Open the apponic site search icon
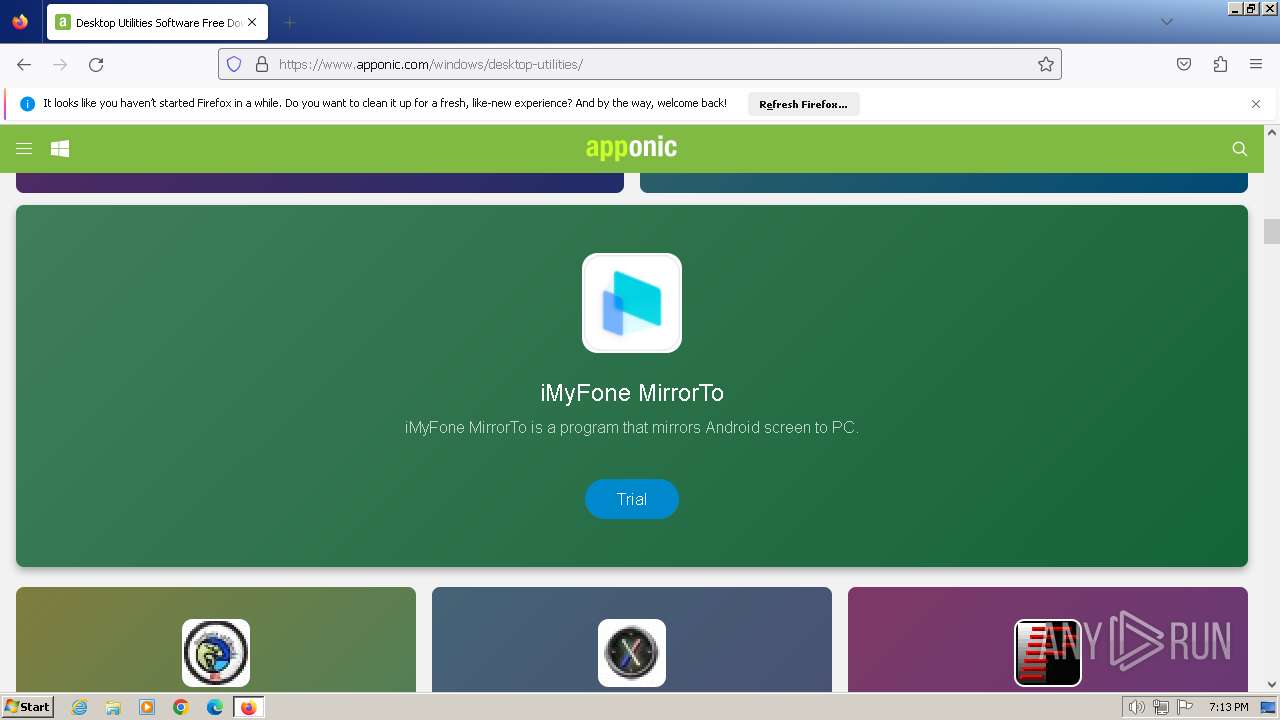Viewport: 1280px width, 720px height. pyautogui.click(x=1240, y=149)
